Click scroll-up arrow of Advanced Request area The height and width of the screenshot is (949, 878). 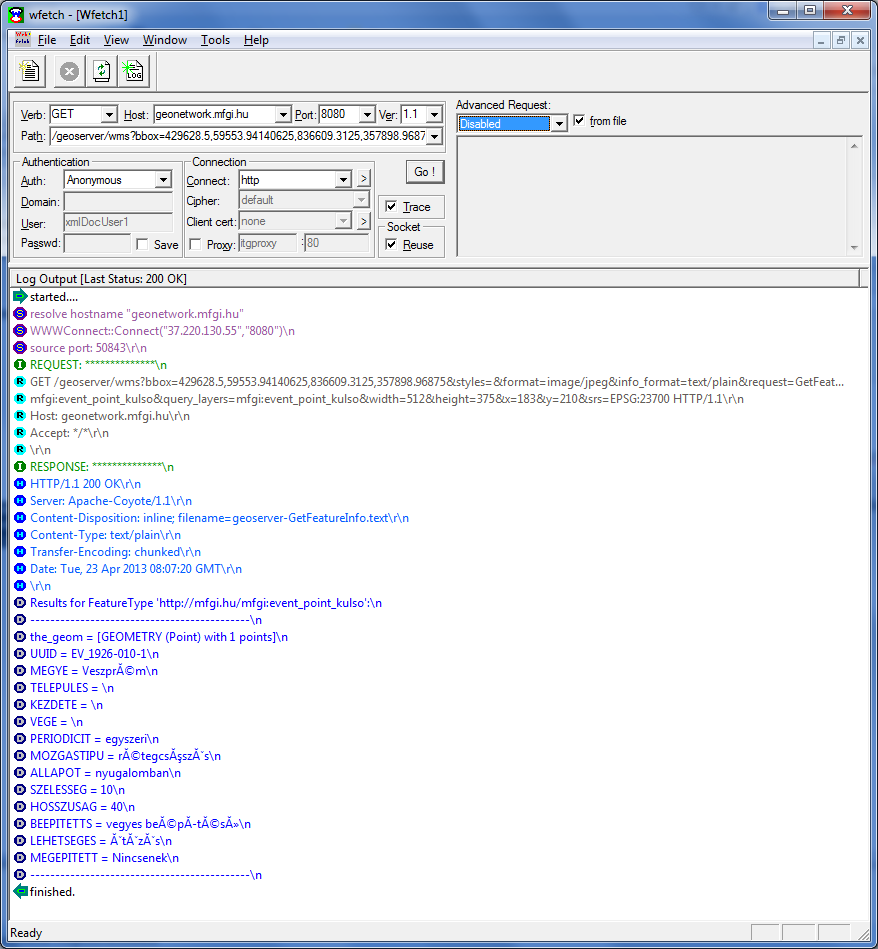coord(854,146)
